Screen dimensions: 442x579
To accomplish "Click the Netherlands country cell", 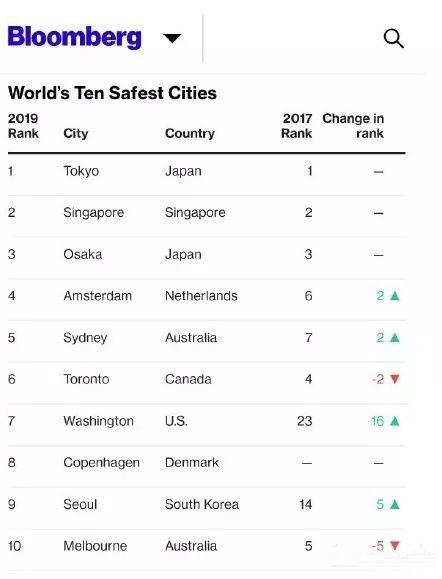I will pos(201,296).
